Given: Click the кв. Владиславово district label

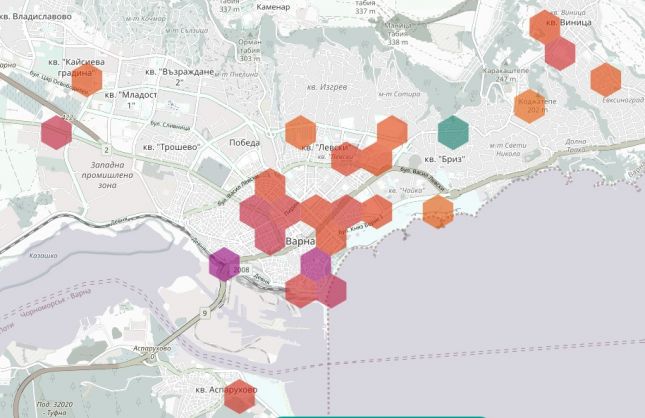Looking at the screenshot, I should (36, 17).
